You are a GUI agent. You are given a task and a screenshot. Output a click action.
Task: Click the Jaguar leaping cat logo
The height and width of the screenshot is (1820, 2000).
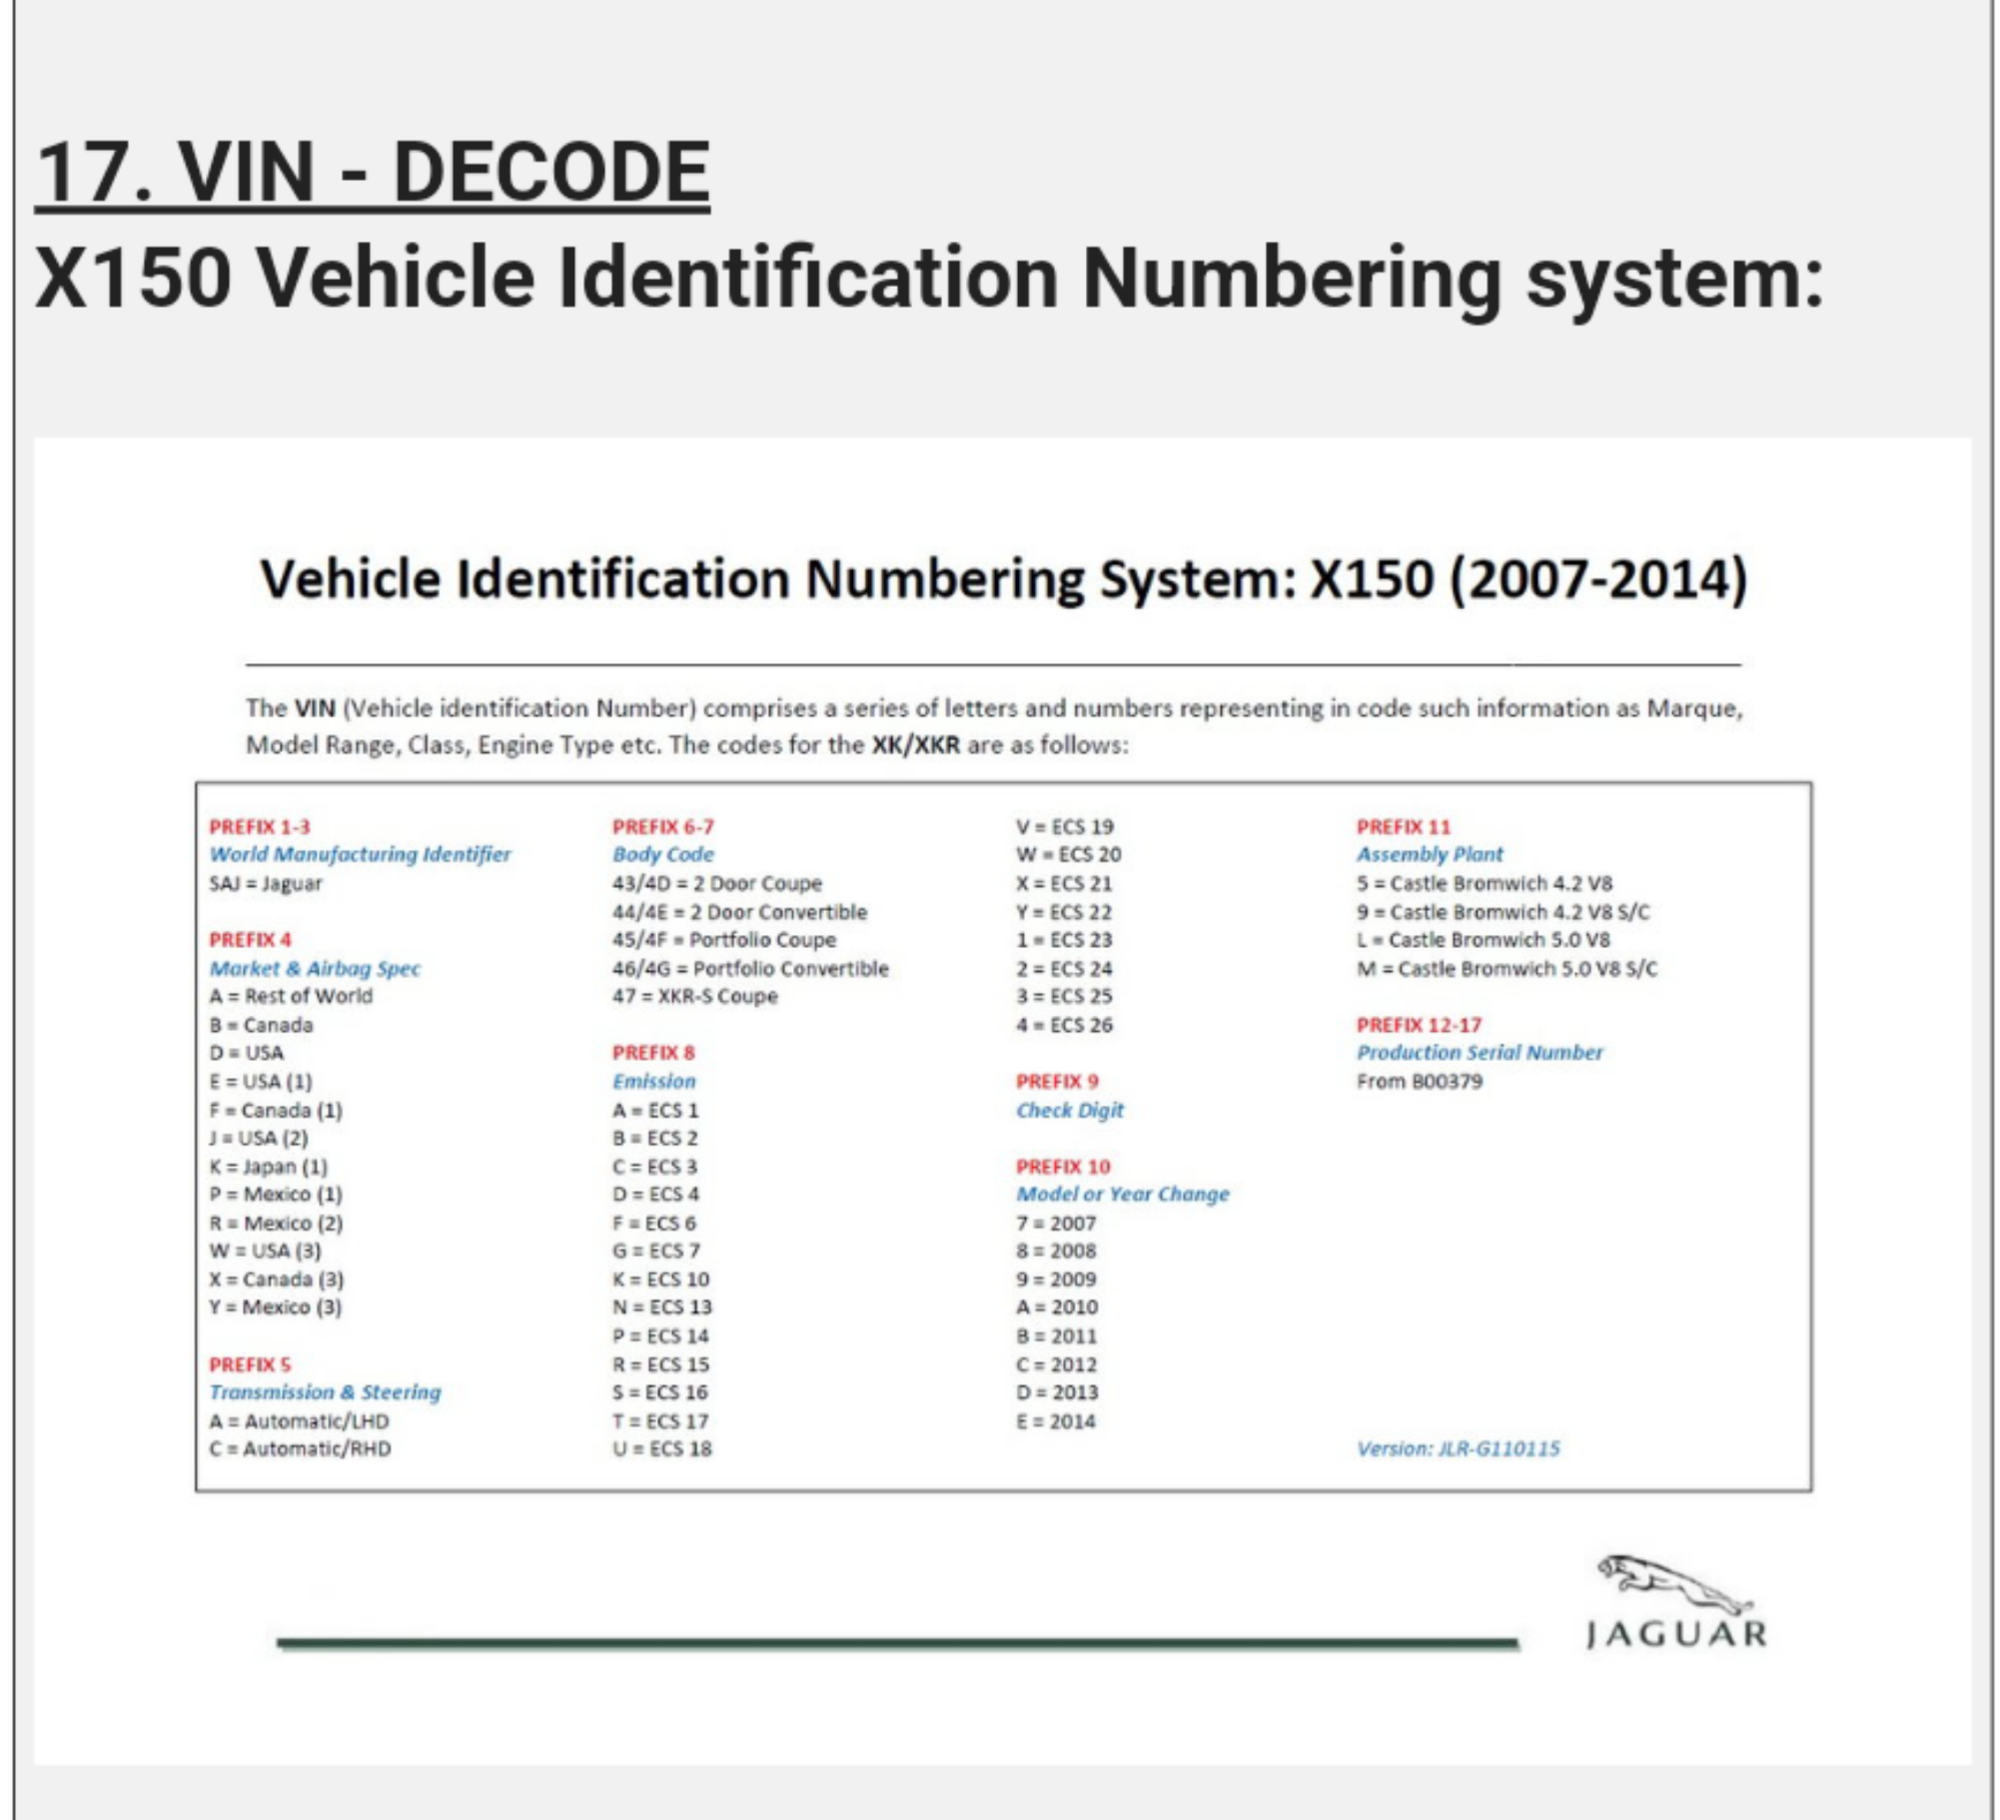tap(1672, 1583)
